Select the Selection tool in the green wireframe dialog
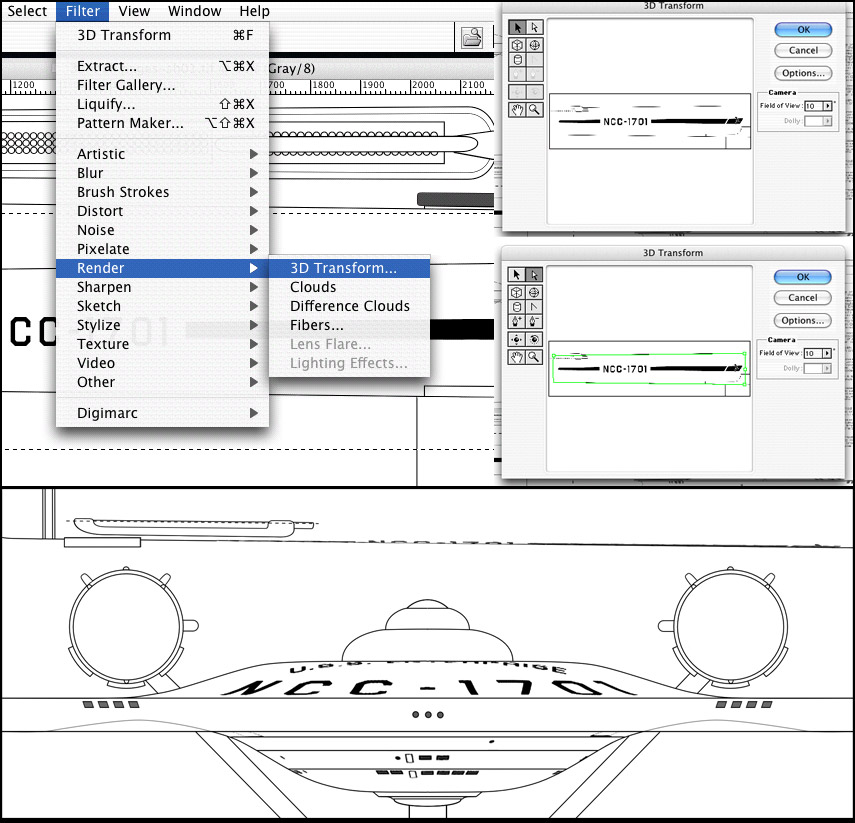The height and width of the screenshot is (823, 855). pos(516,274)
